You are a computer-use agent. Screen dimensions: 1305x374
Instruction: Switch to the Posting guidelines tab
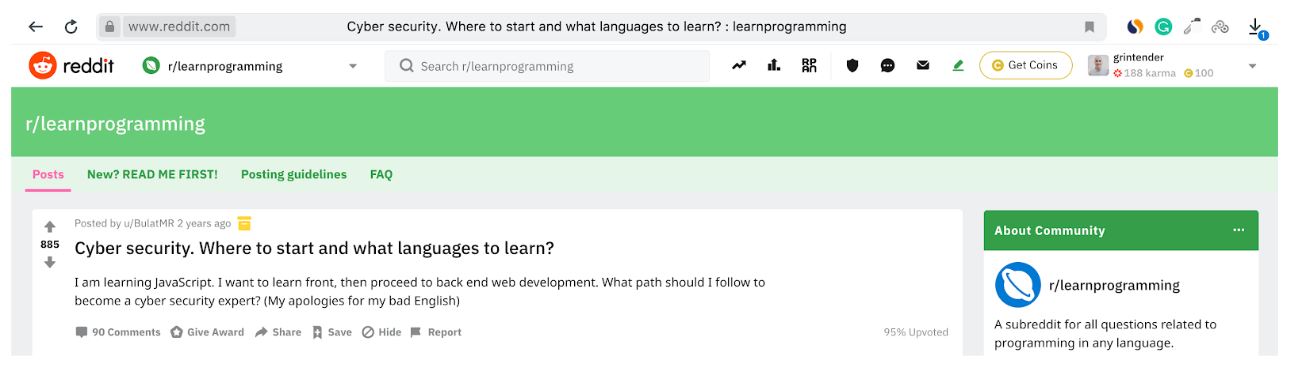tap(294, 174)
